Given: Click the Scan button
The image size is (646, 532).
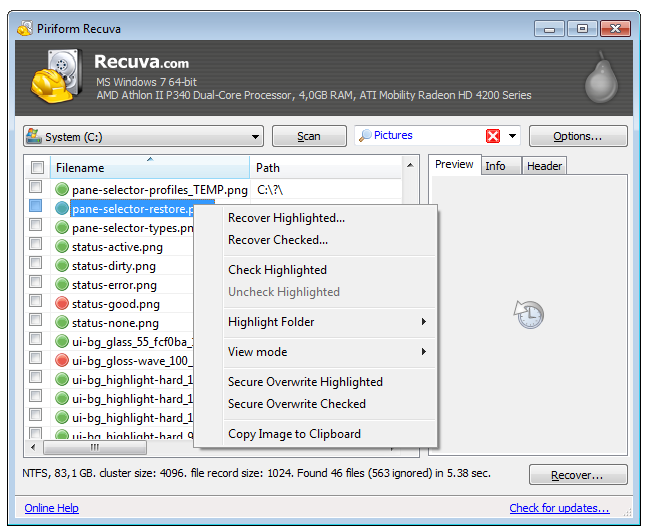Looking at the screenshot, I should click(x=309, y=136).
